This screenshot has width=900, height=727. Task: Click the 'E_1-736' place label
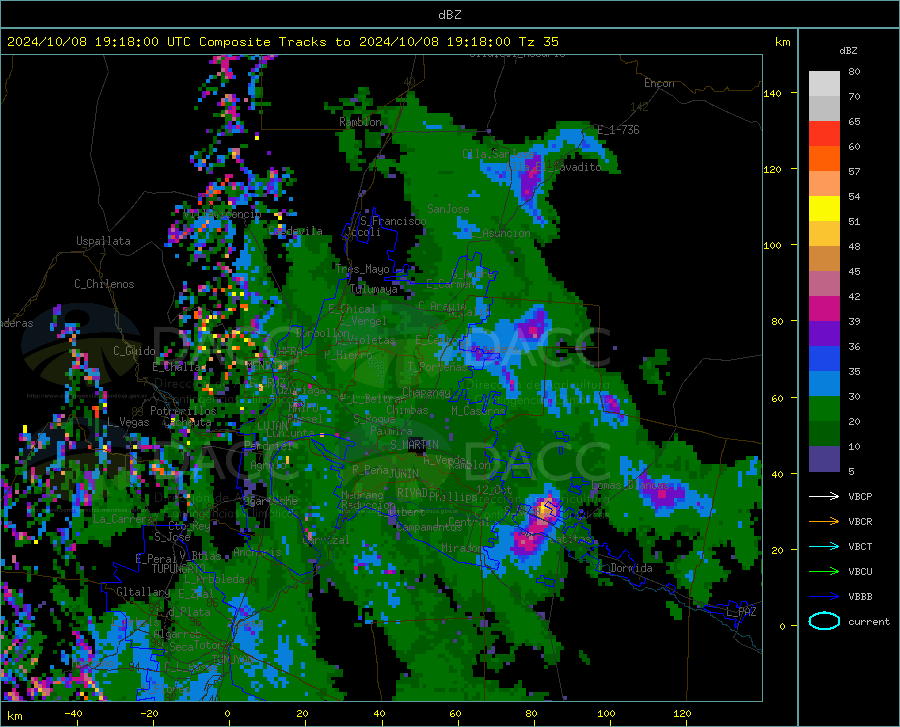(618, 130)
